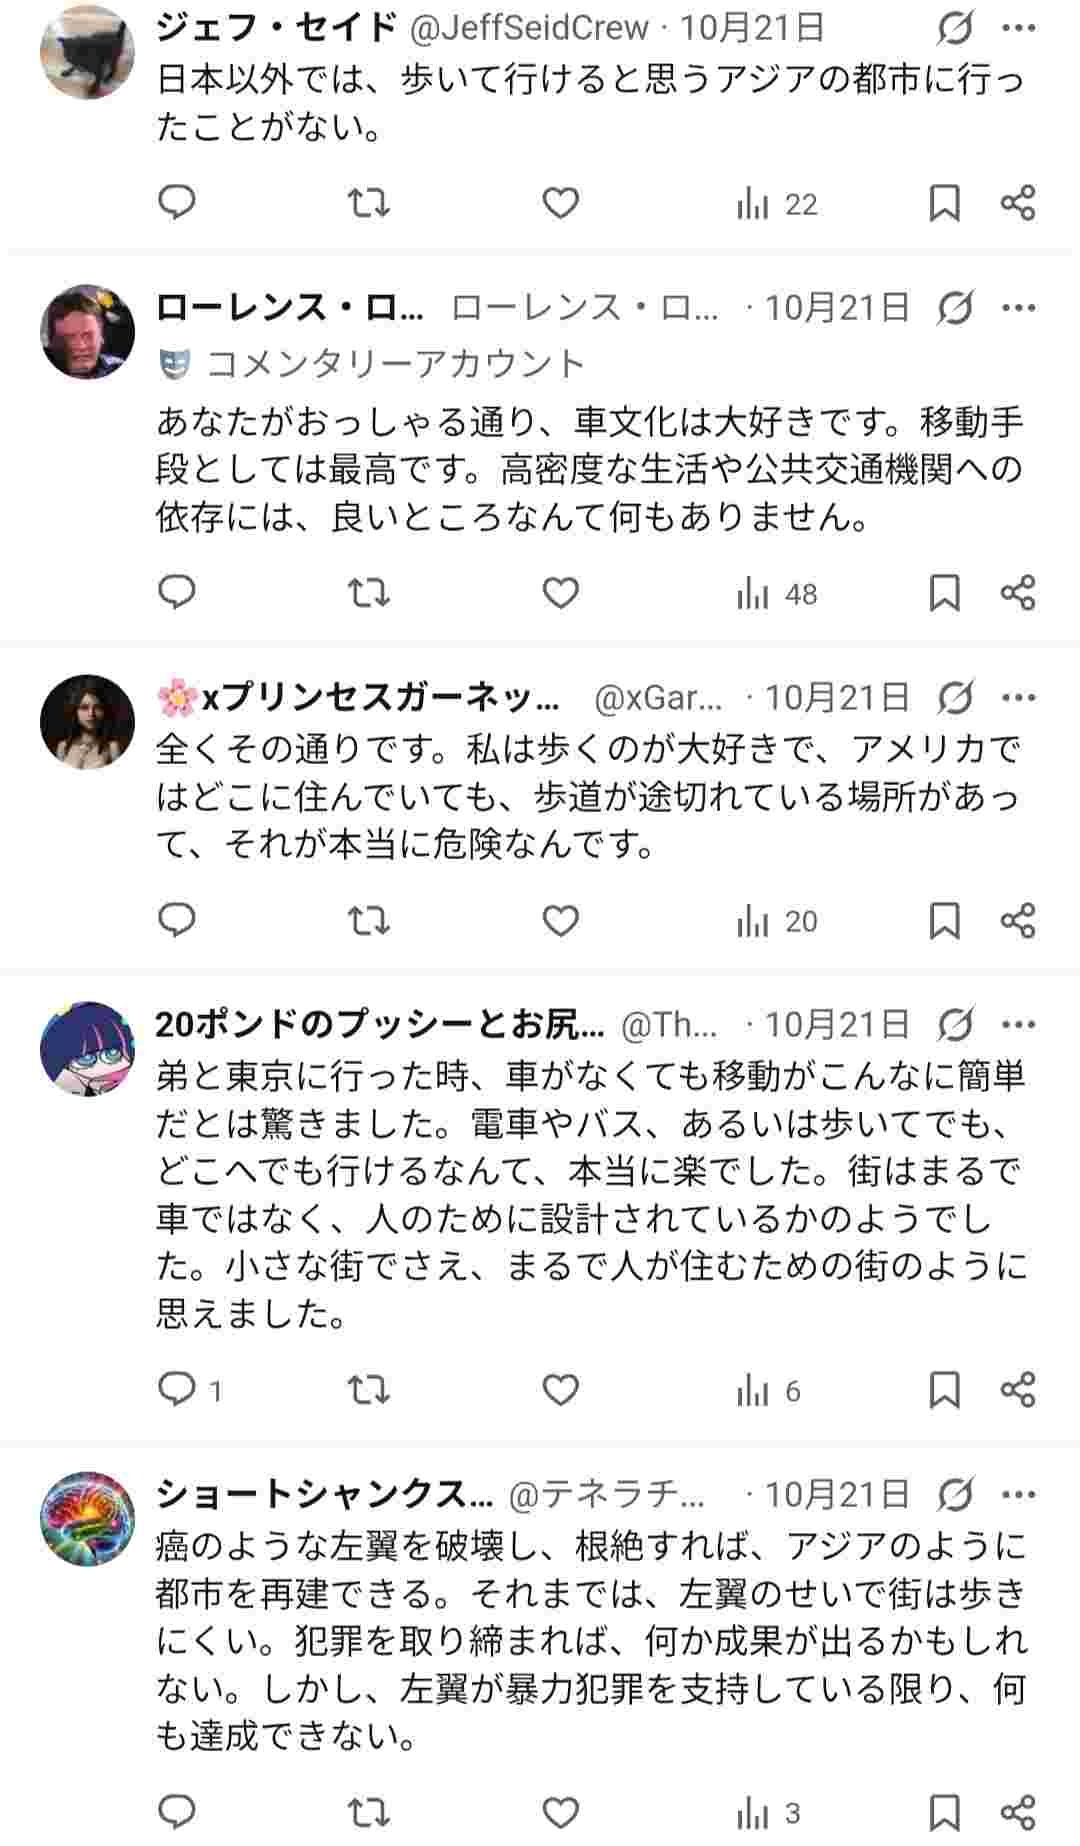This screenshot has height=1846, width=1080.
Task: Bookmark Lawrence's reply
Action: (942, 594)
